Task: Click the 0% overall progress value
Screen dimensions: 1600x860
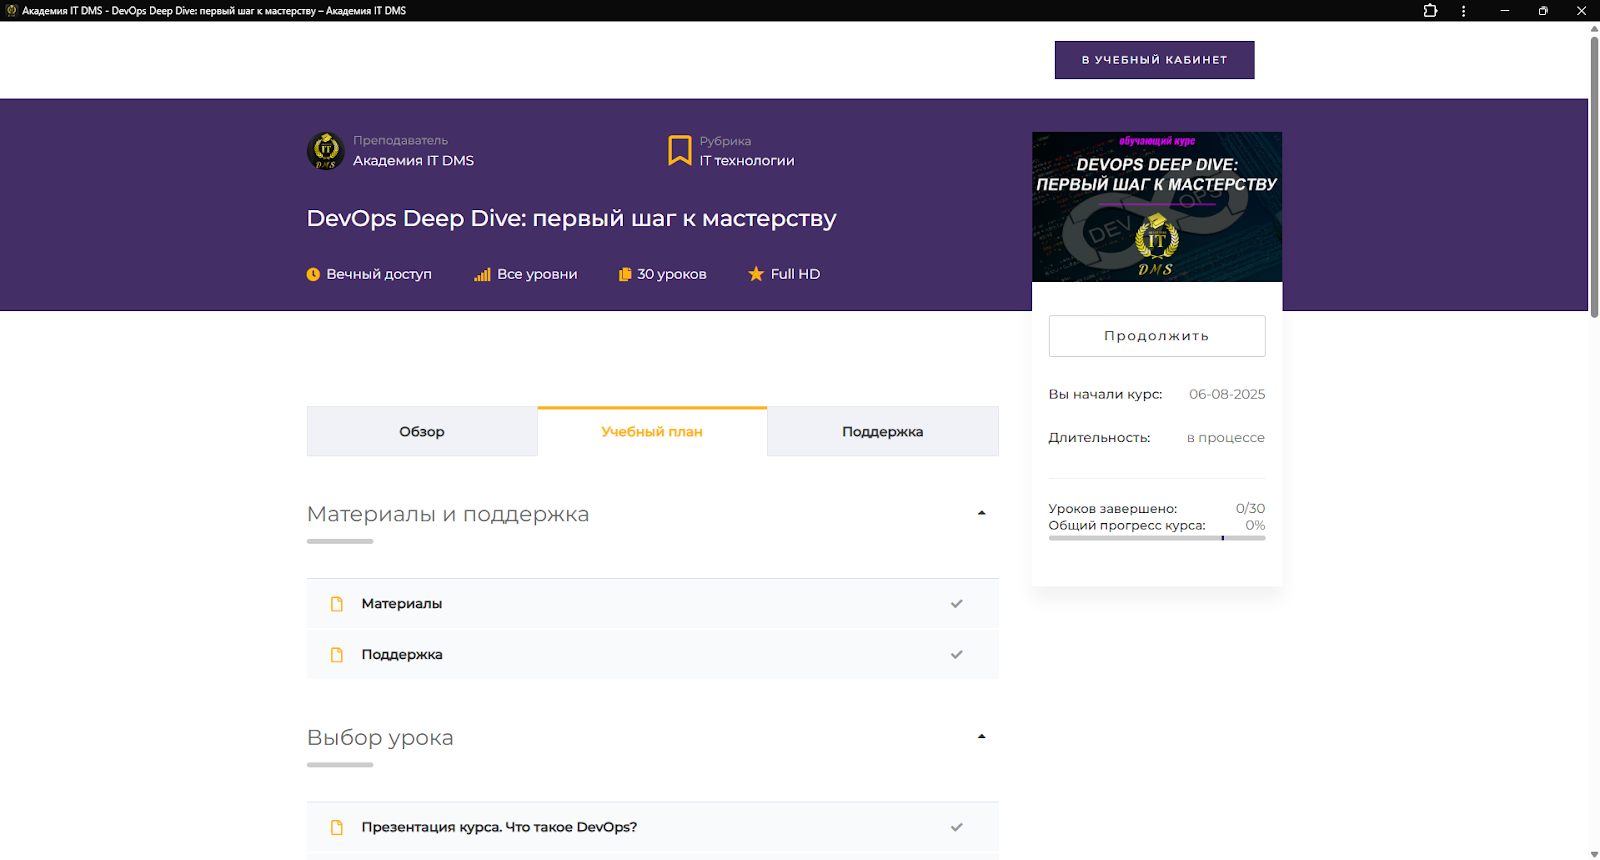Action: click(x=1255, y=526)
